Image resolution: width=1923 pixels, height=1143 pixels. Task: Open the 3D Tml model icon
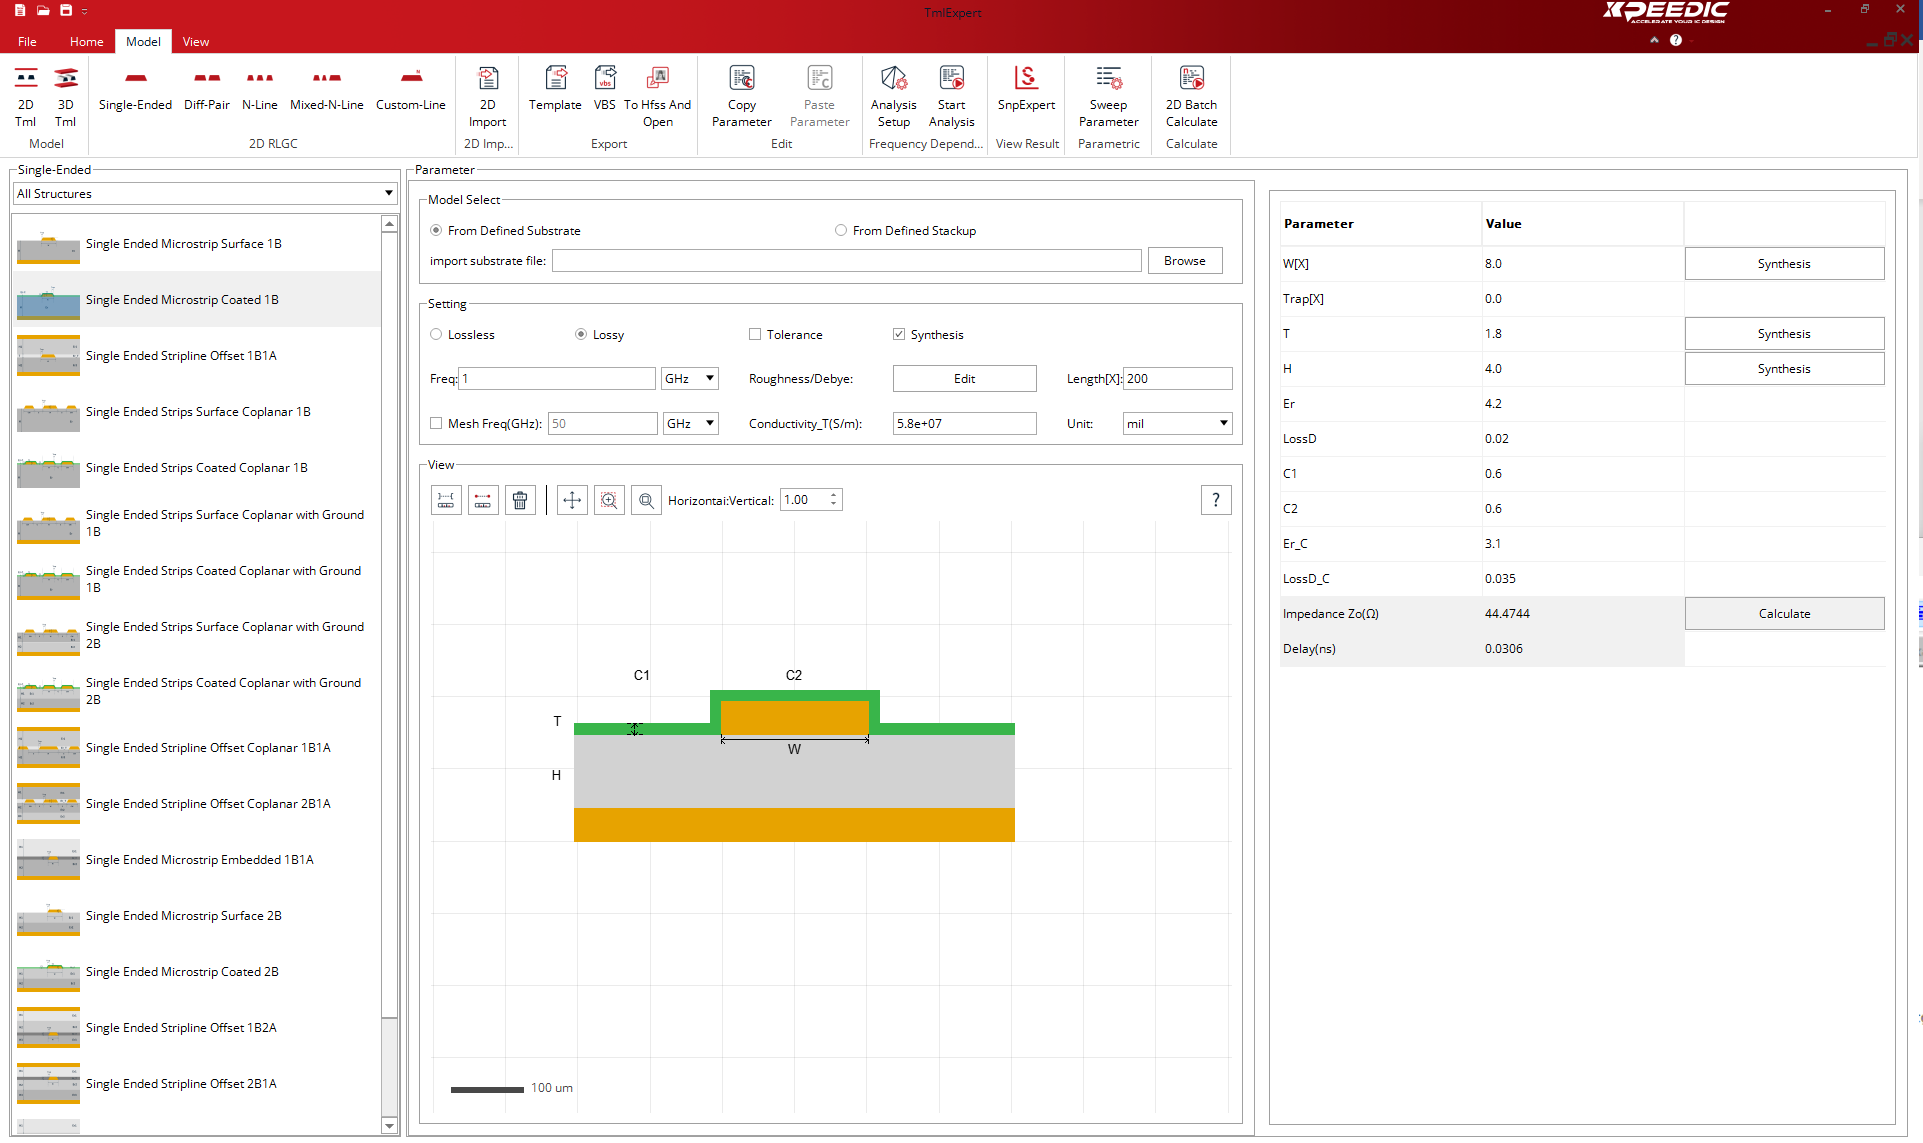point(65,96)
